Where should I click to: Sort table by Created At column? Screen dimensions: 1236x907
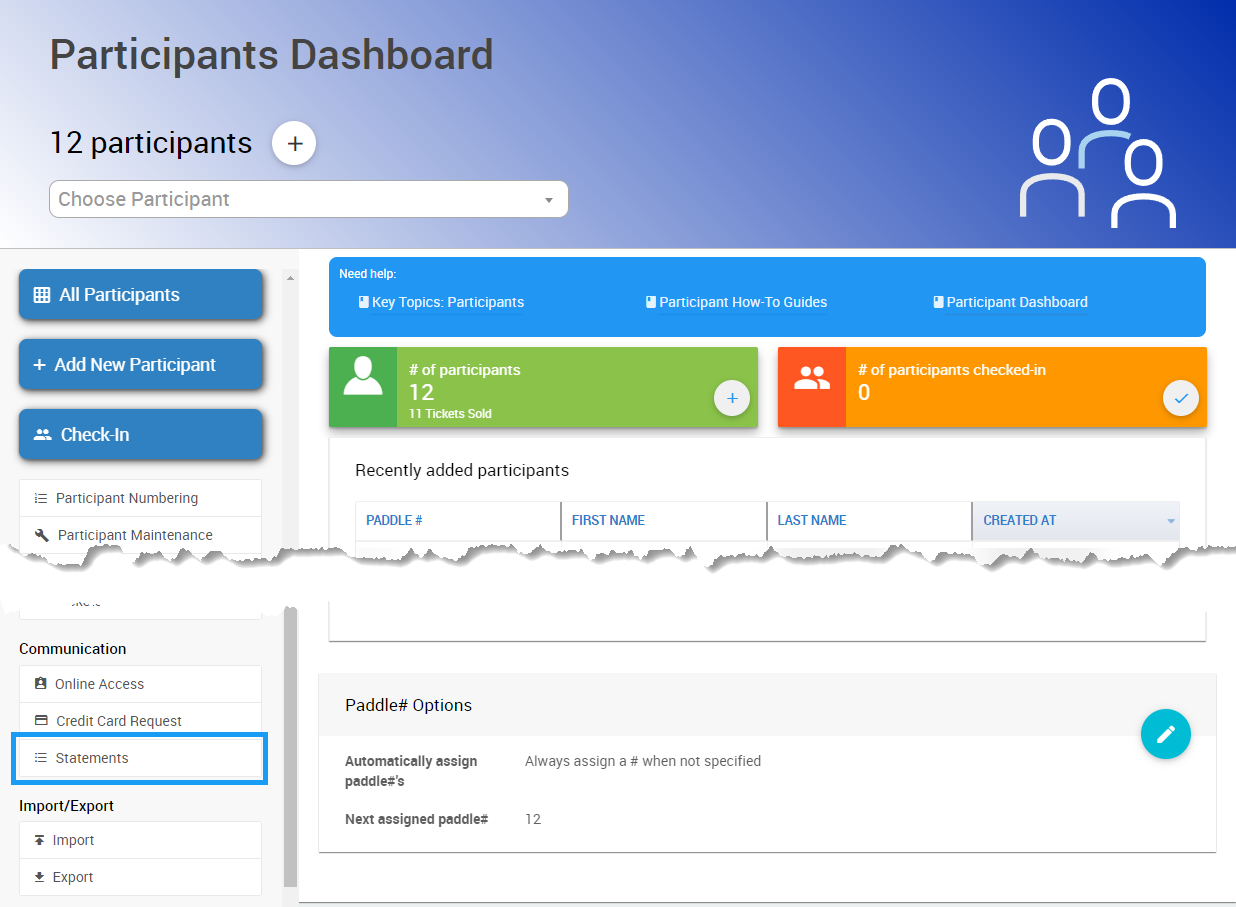tap(1075, 521)
